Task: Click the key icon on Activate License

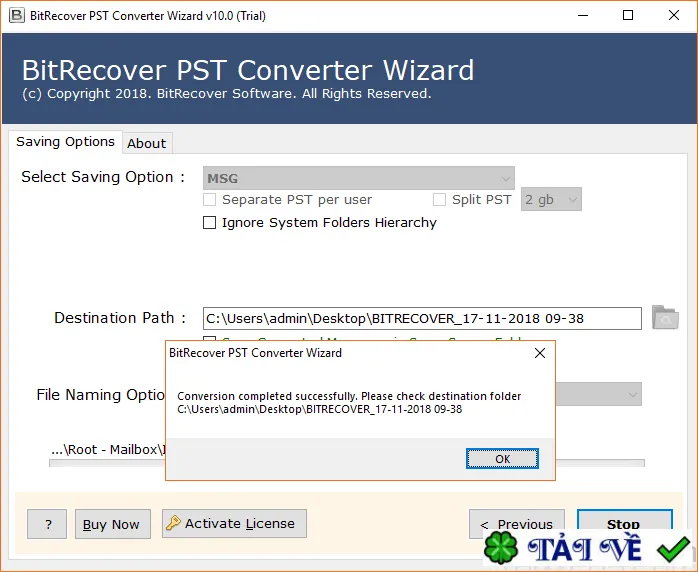Action: pos(173,523)
